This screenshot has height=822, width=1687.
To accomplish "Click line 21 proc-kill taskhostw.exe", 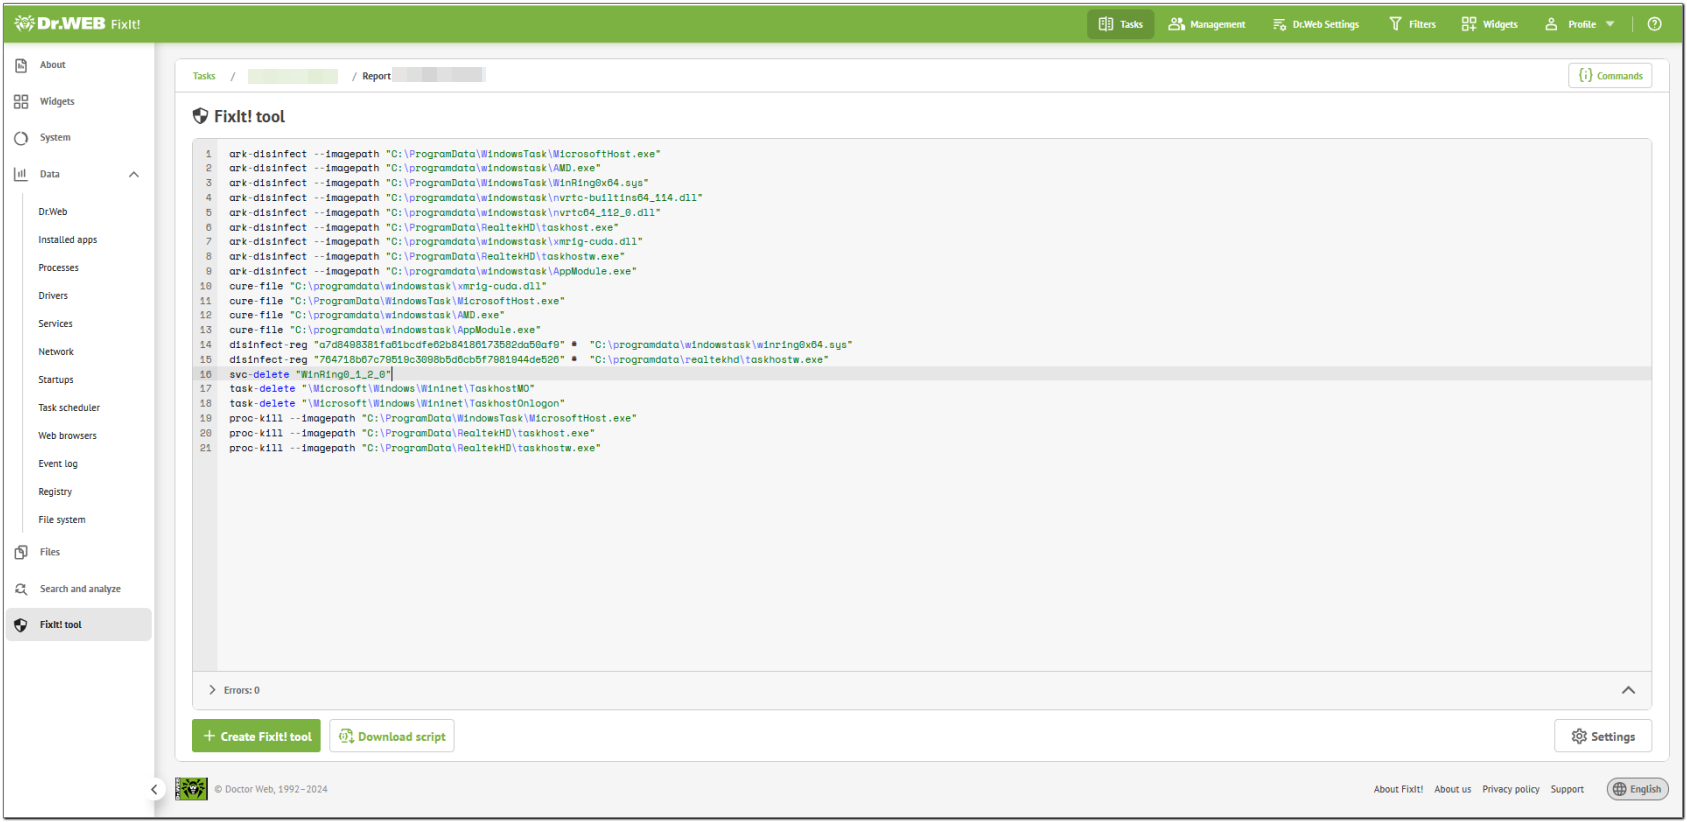I will click(415, 448).
